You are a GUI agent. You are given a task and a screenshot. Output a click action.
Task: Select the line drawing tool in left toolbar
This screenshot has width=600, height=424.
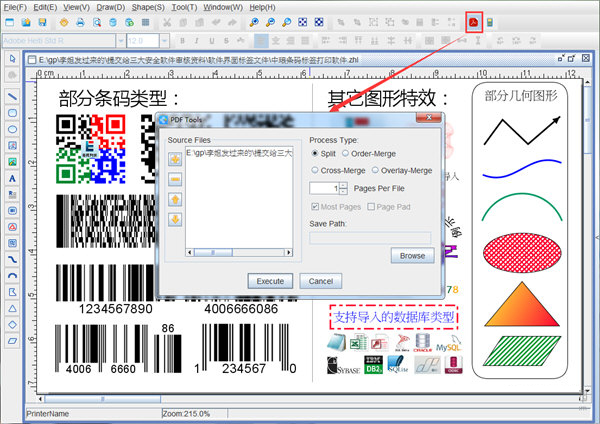(x=12, y=96)
